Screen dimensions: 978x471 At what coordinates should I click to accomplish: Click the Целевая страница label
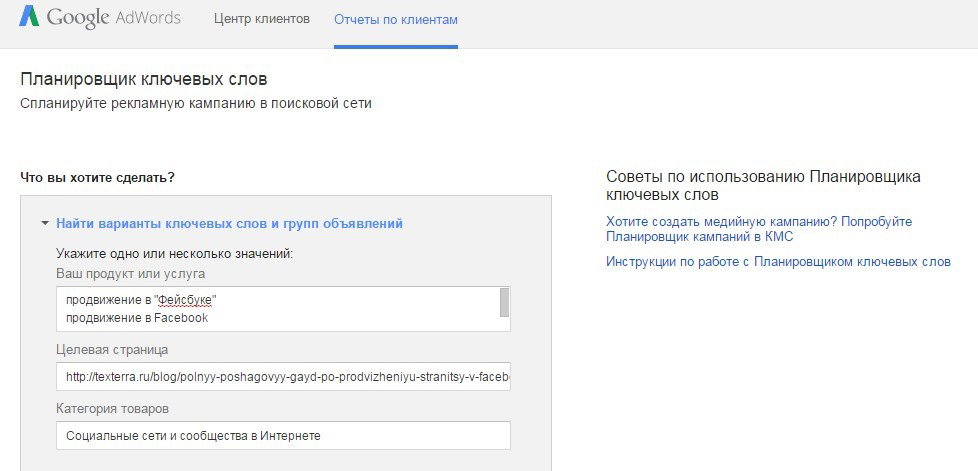tap(112, 349)
